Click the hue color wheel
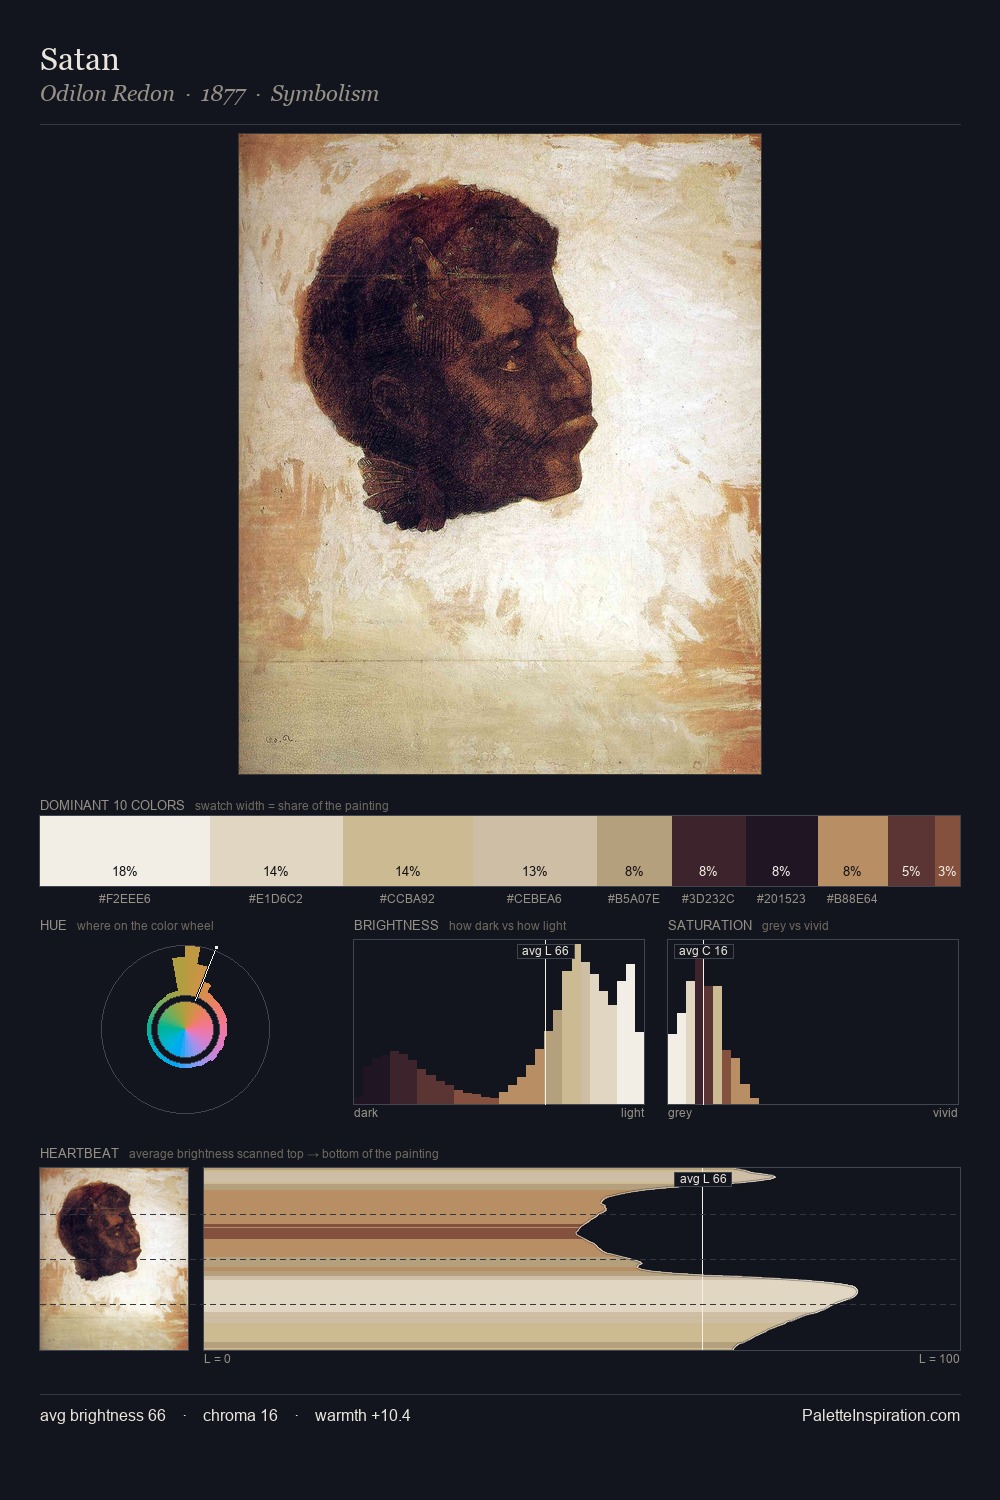 click(x=185, y=1029)
